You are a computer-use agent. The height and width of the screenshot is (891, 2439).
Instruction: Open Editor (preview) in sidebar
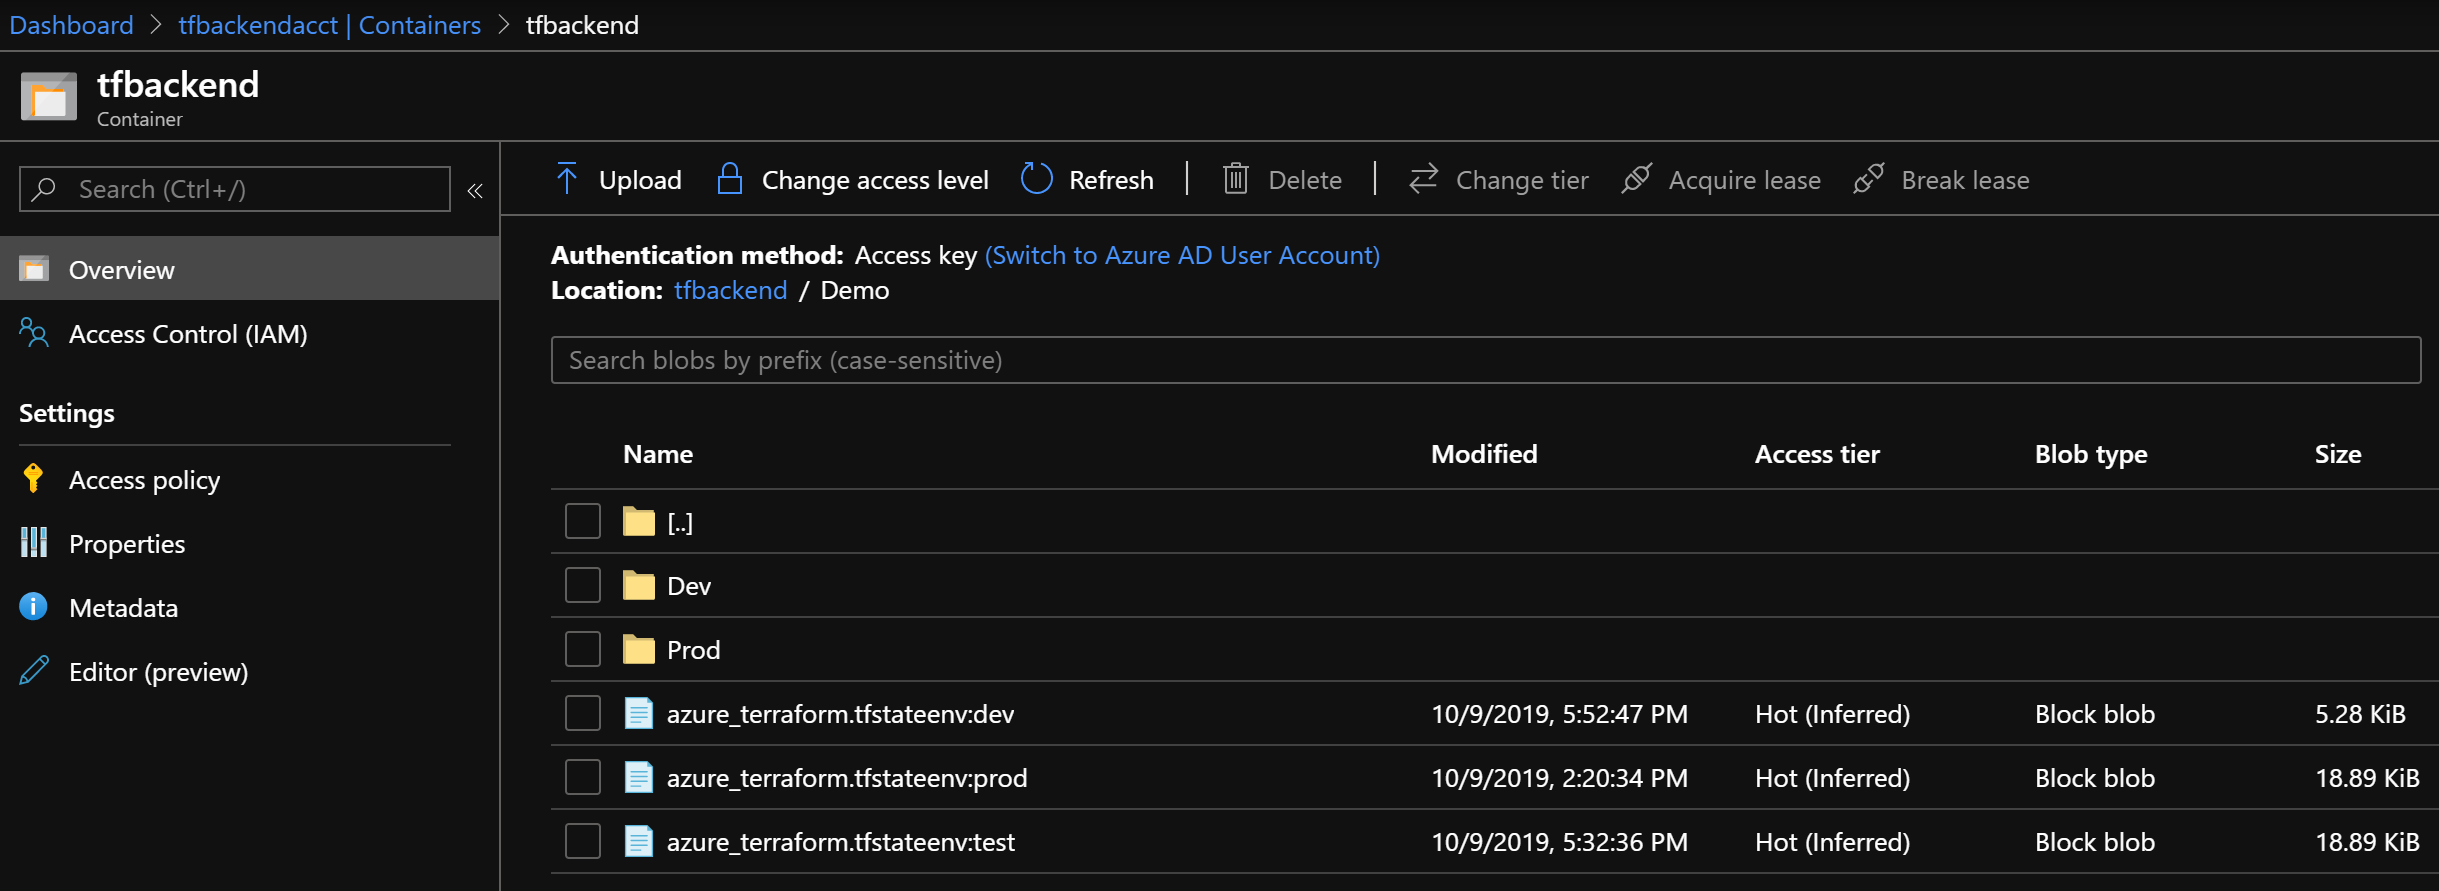(158, 672)
